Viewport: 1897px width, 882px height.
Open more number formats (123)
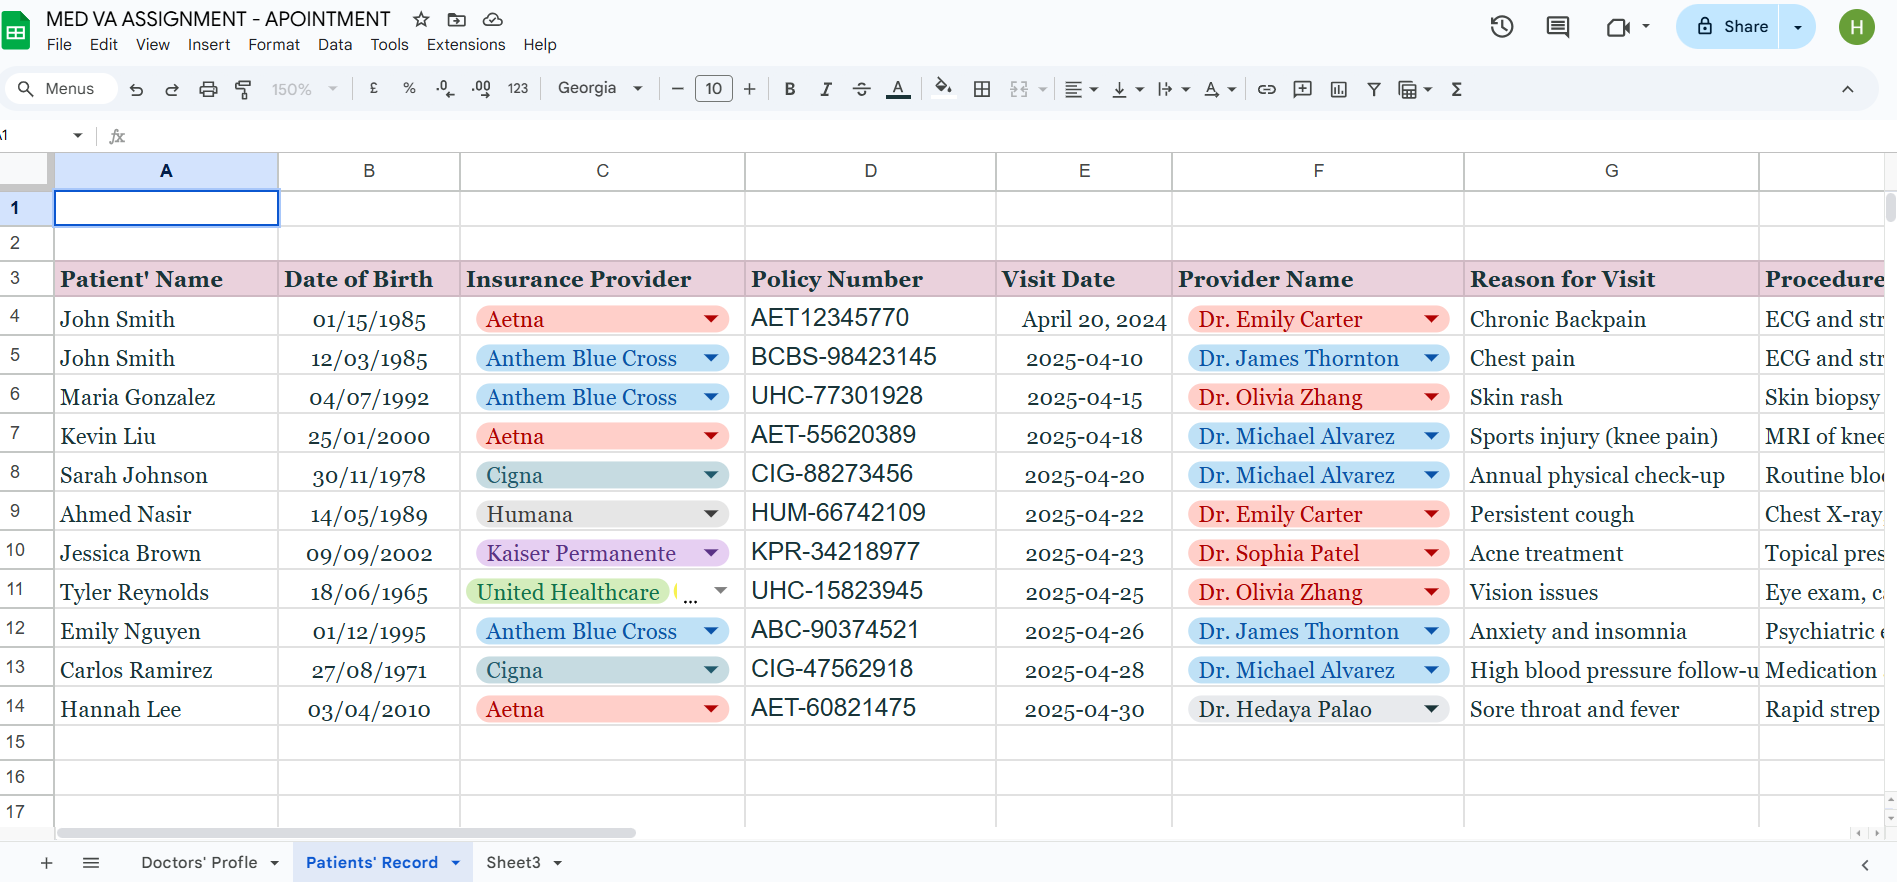click(x=518, y=89)
